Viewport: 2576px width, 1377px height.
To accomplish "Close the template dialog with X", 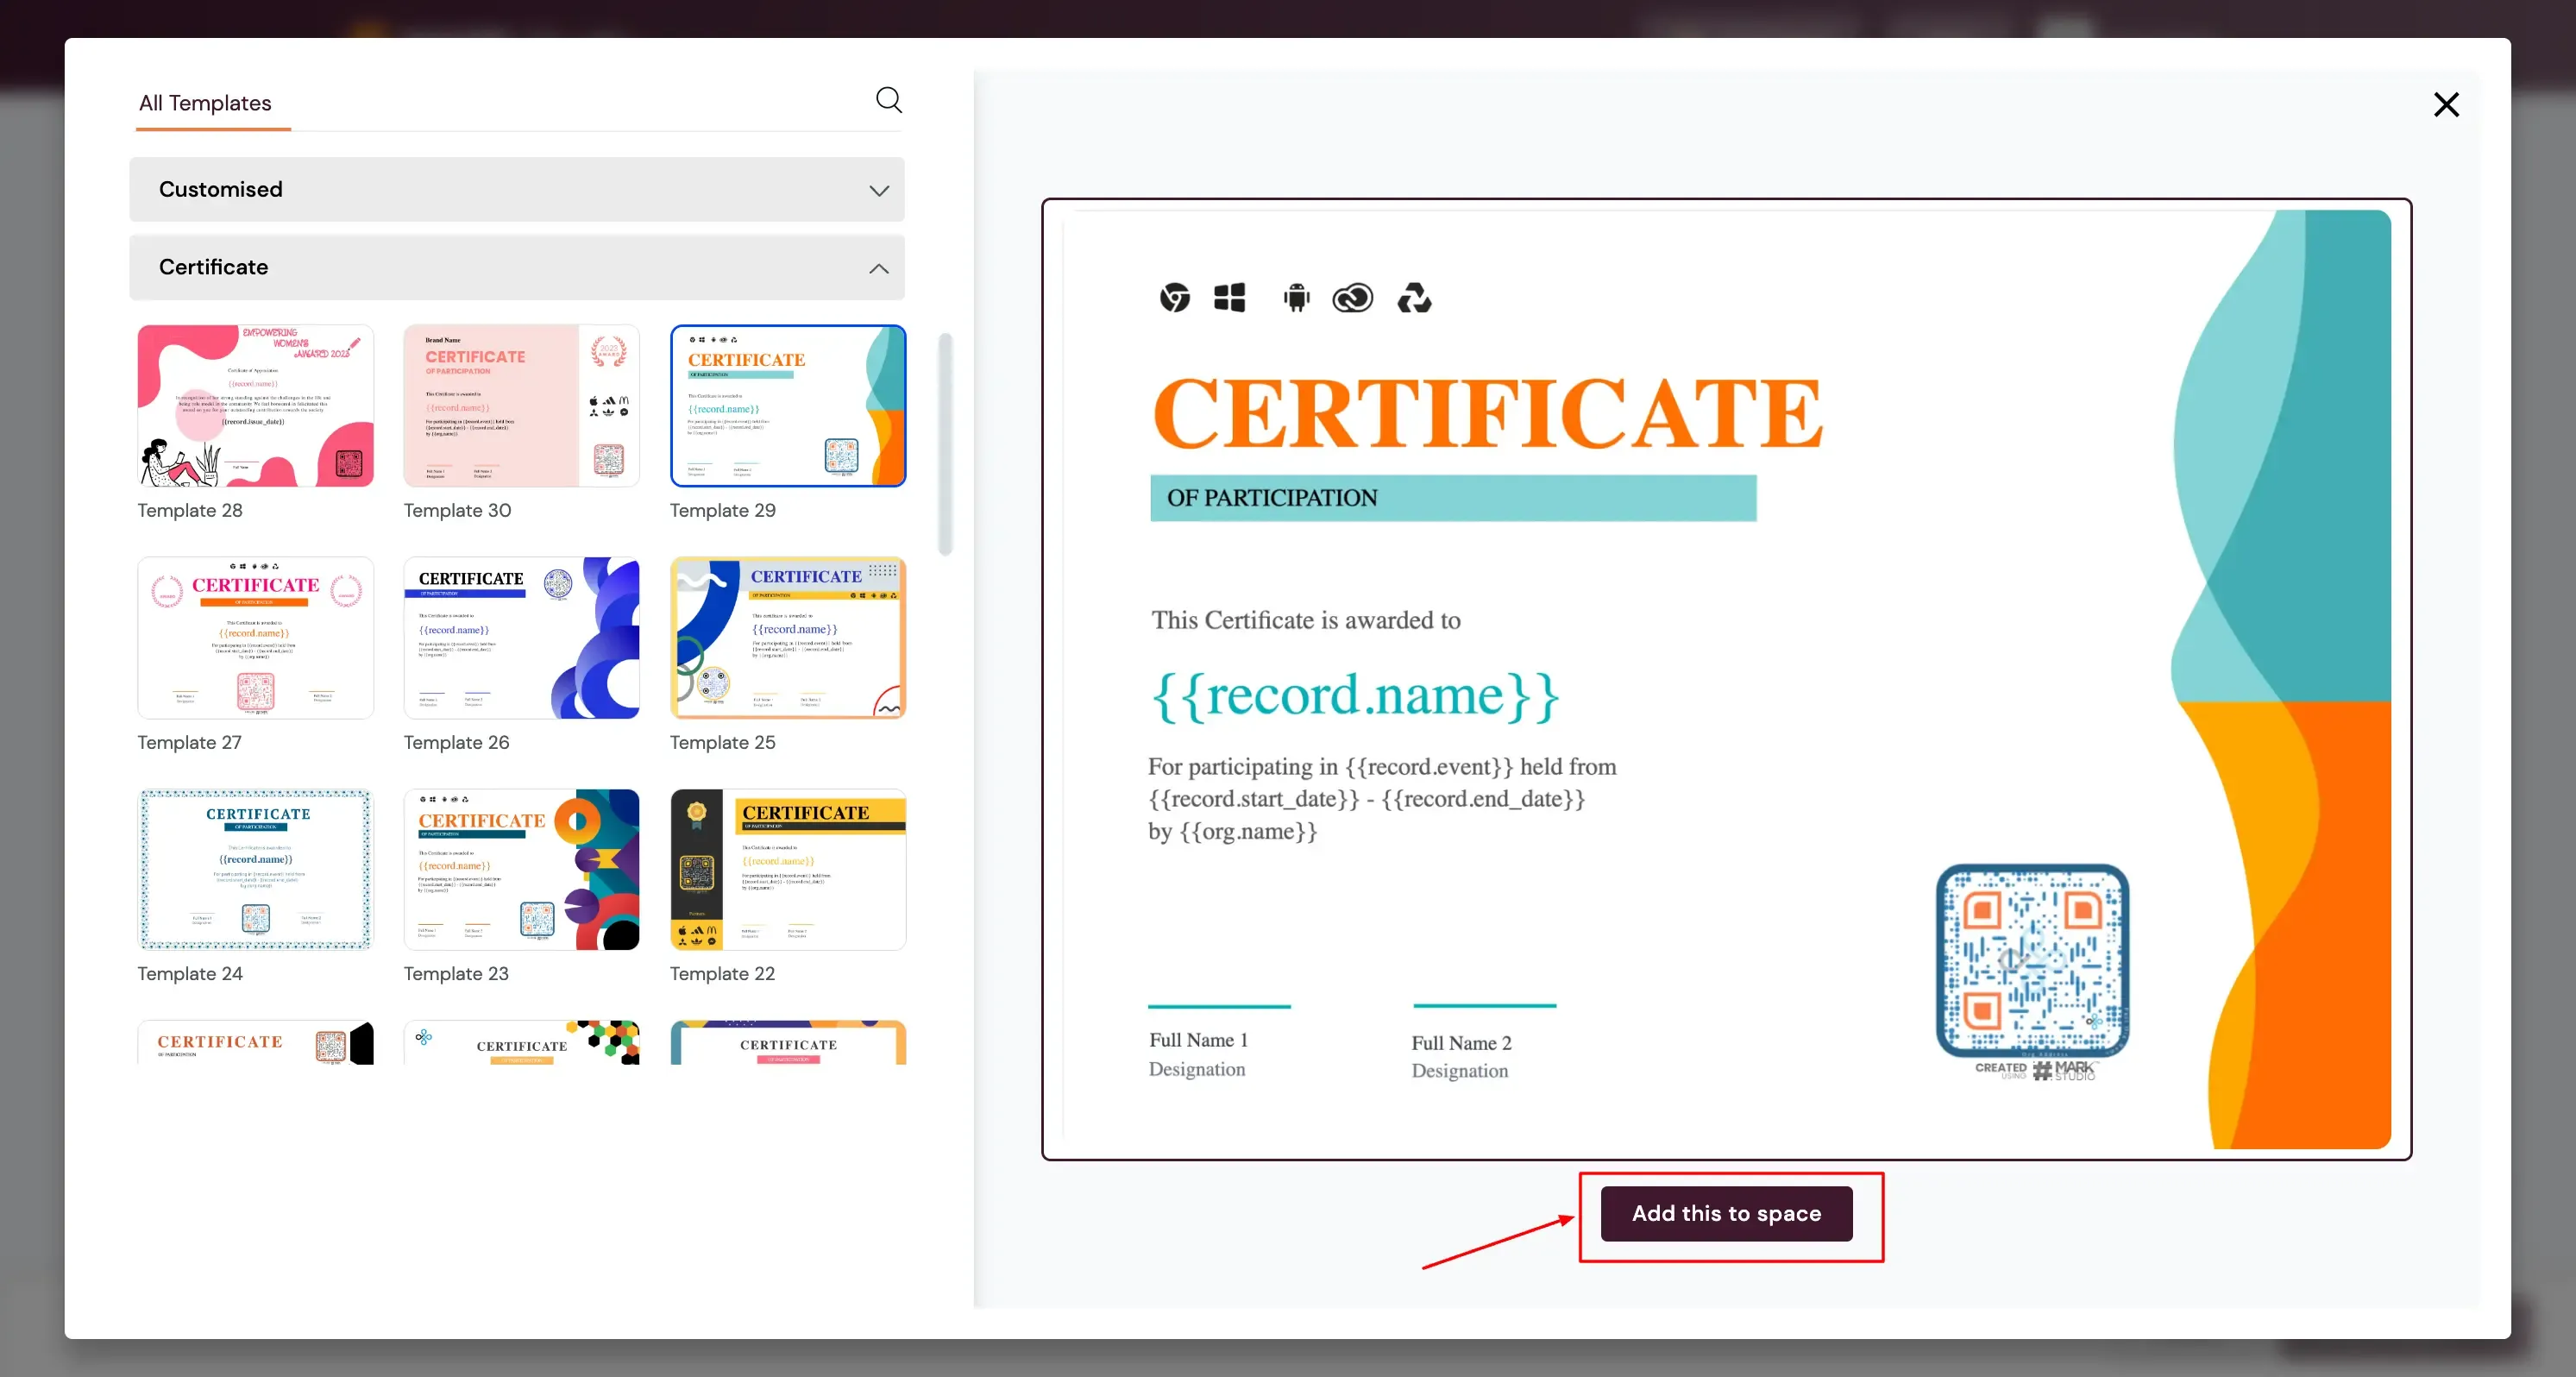I will pos(2446,105).
